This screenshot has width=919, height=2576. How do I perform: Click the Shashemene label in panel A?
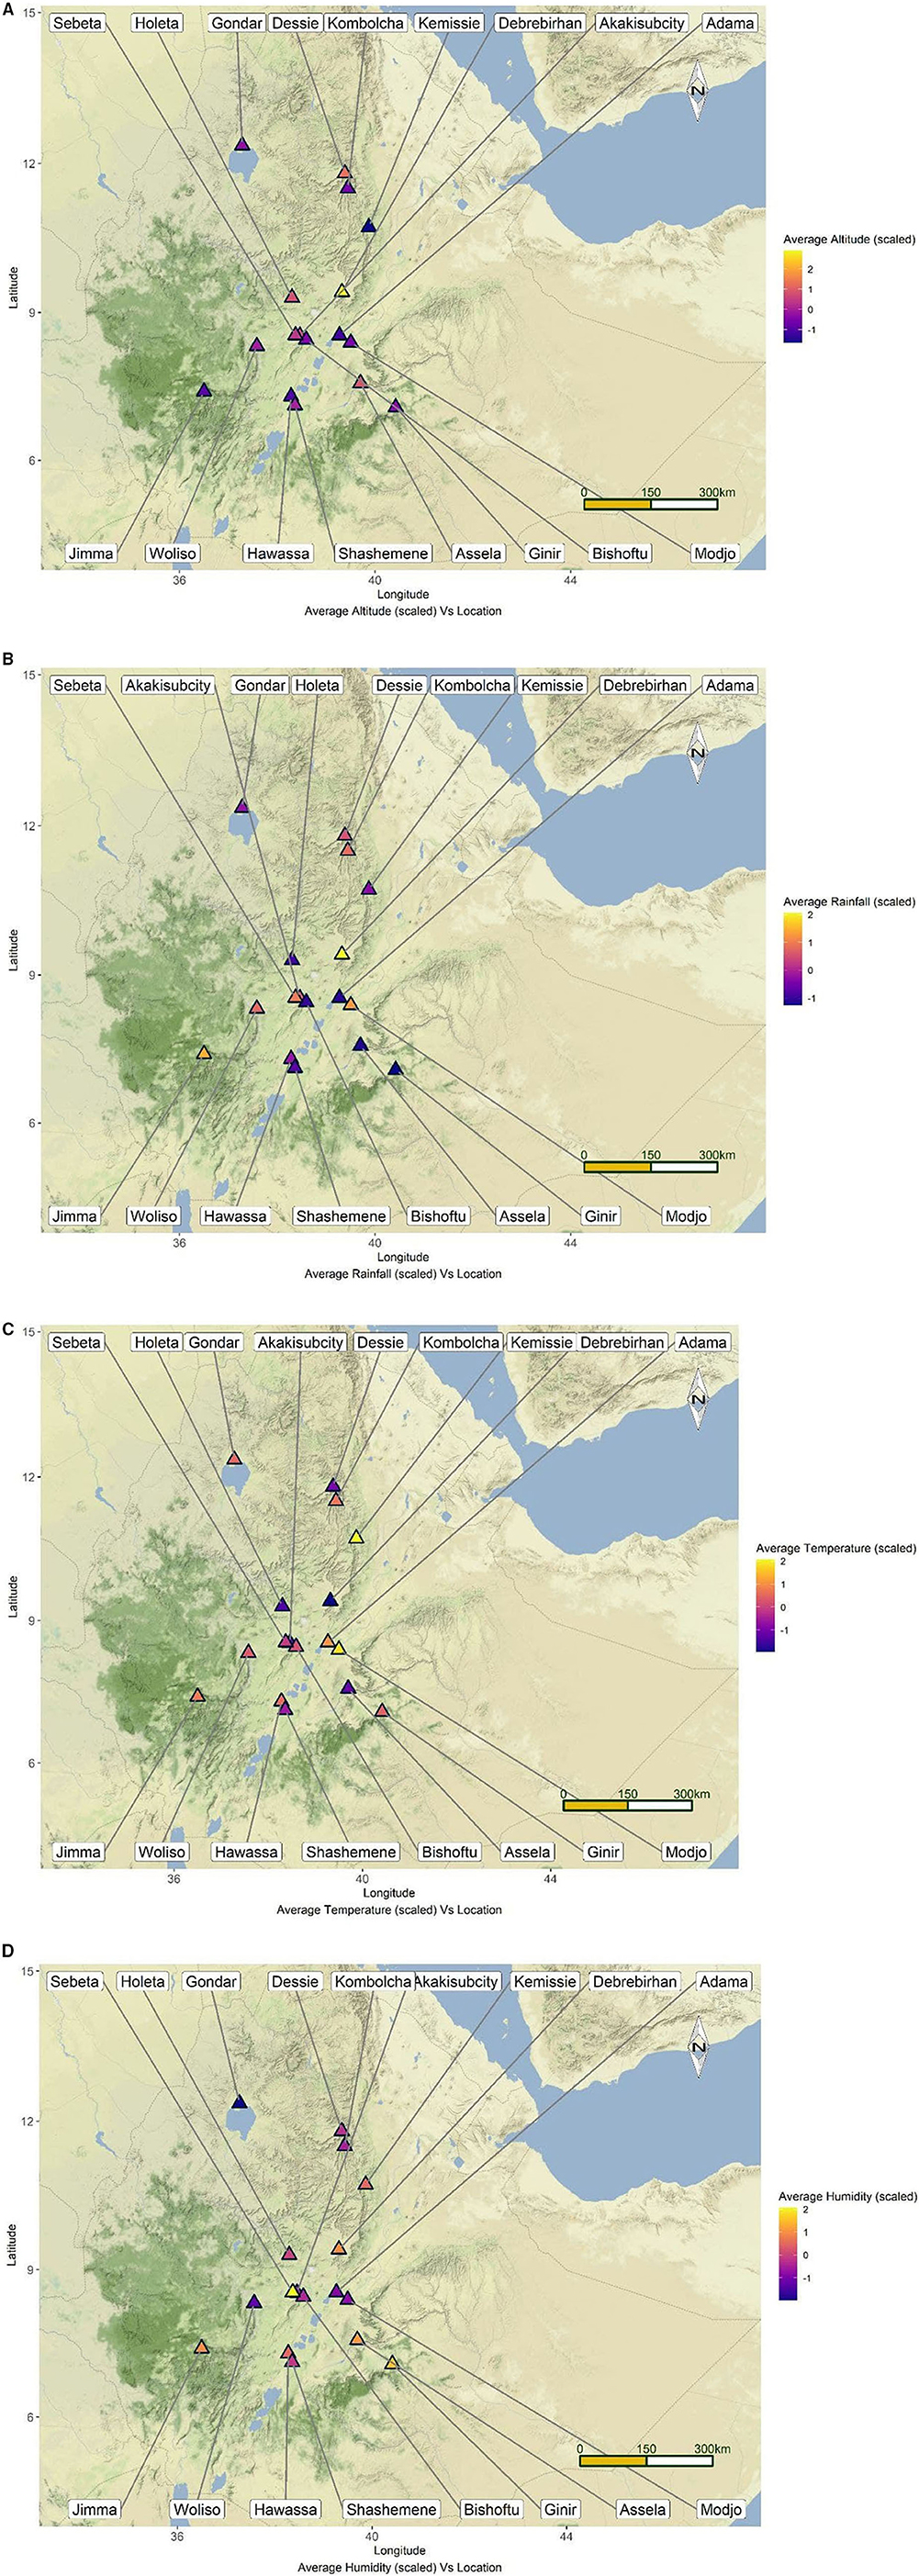click(383, 553)
